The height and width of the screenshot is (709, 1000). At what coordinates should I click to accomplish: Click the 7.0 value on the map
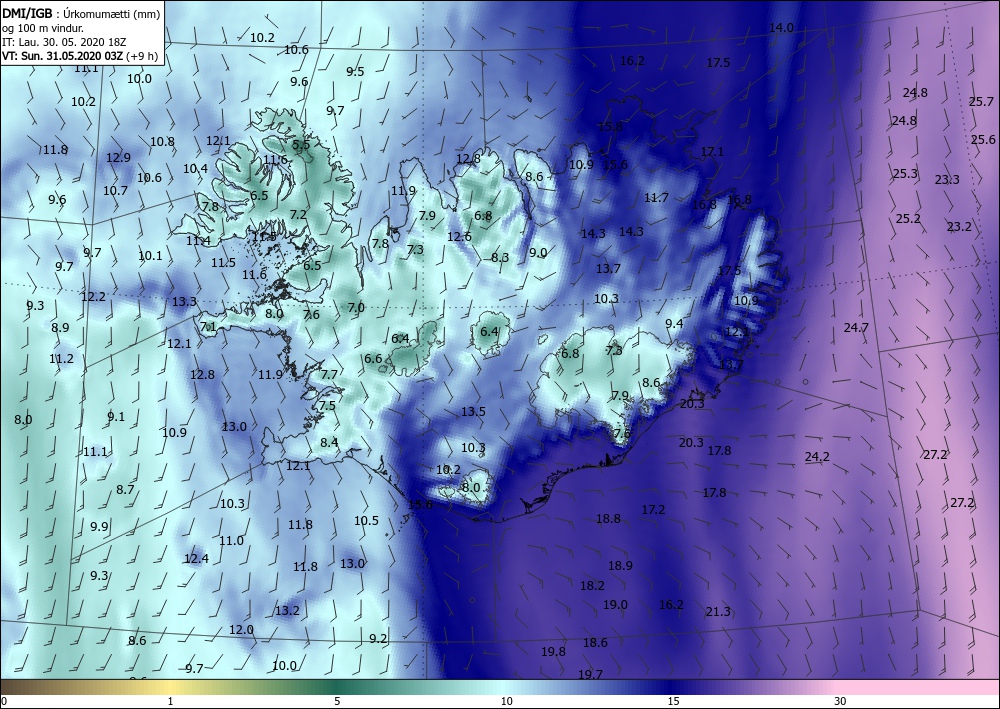click(x=356, y=307)
